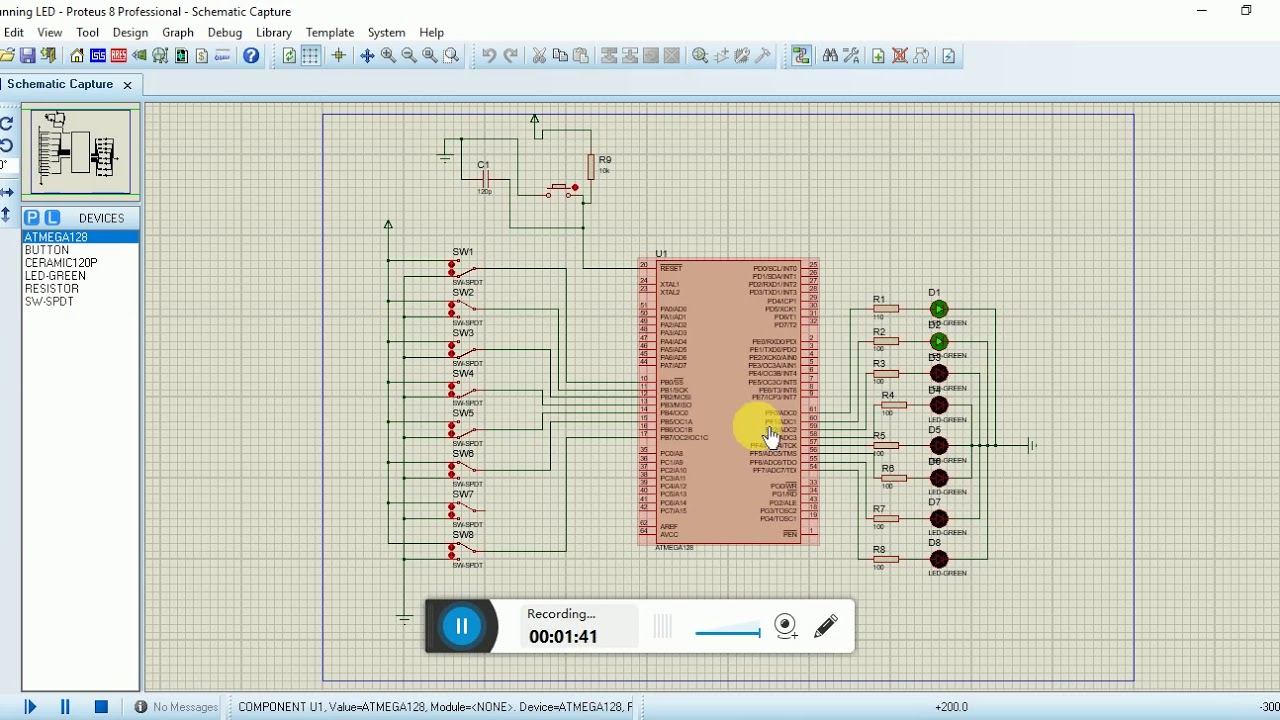Click the ATMEGA128 U1 chip
This screenshot has width=1280, height=720.
pyautogui.click(x=728, y=401)
